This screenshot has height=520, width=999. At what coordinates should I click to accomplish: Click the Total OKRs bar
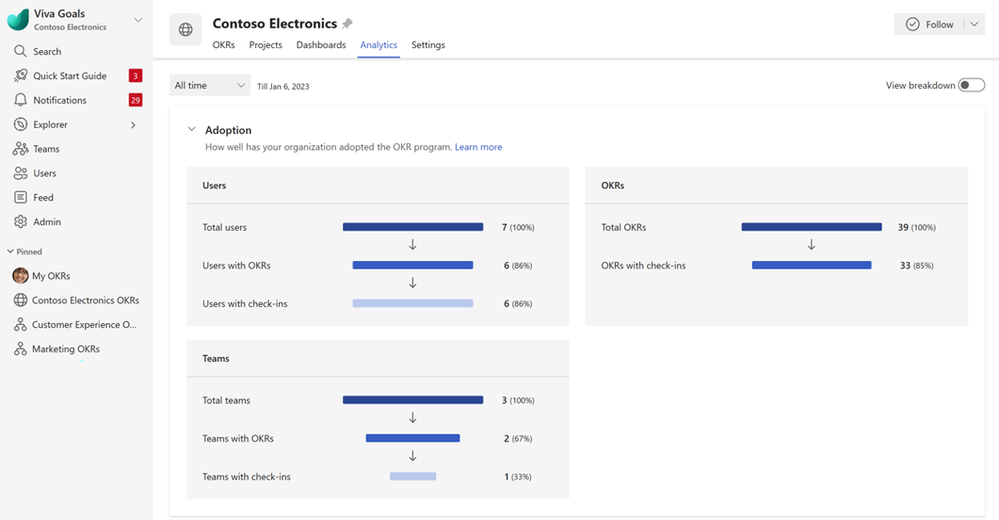coord(812,227)
